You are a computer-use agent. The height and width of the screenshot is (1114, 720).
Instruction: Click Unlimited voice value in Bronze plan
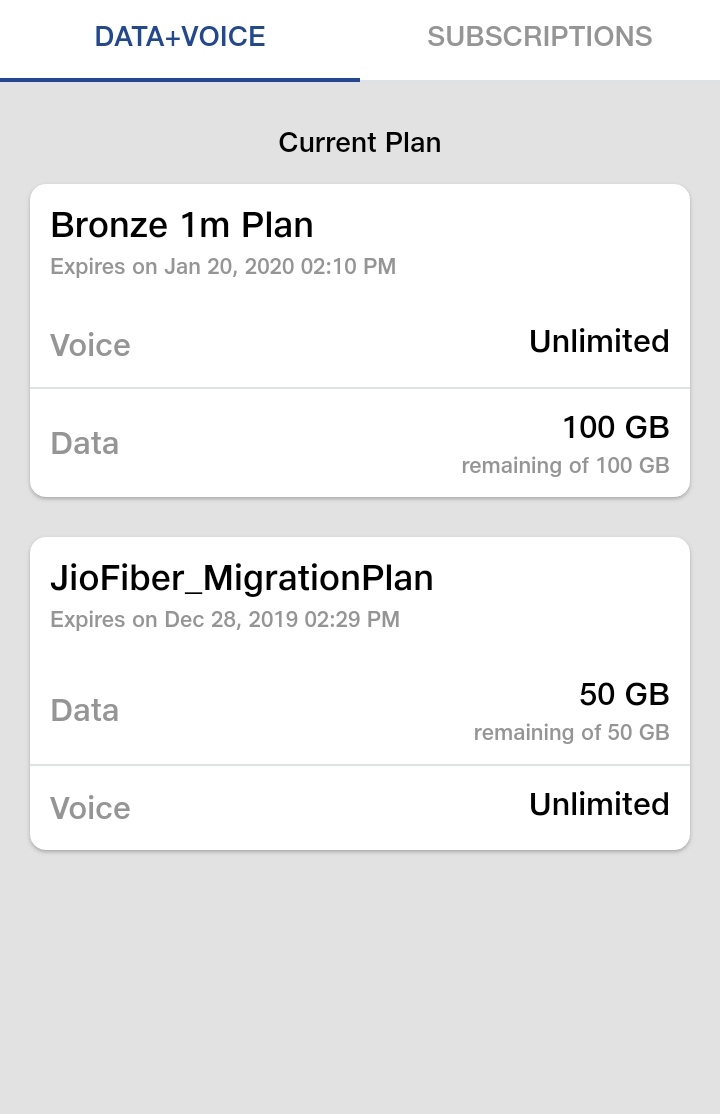click(599, 342)
